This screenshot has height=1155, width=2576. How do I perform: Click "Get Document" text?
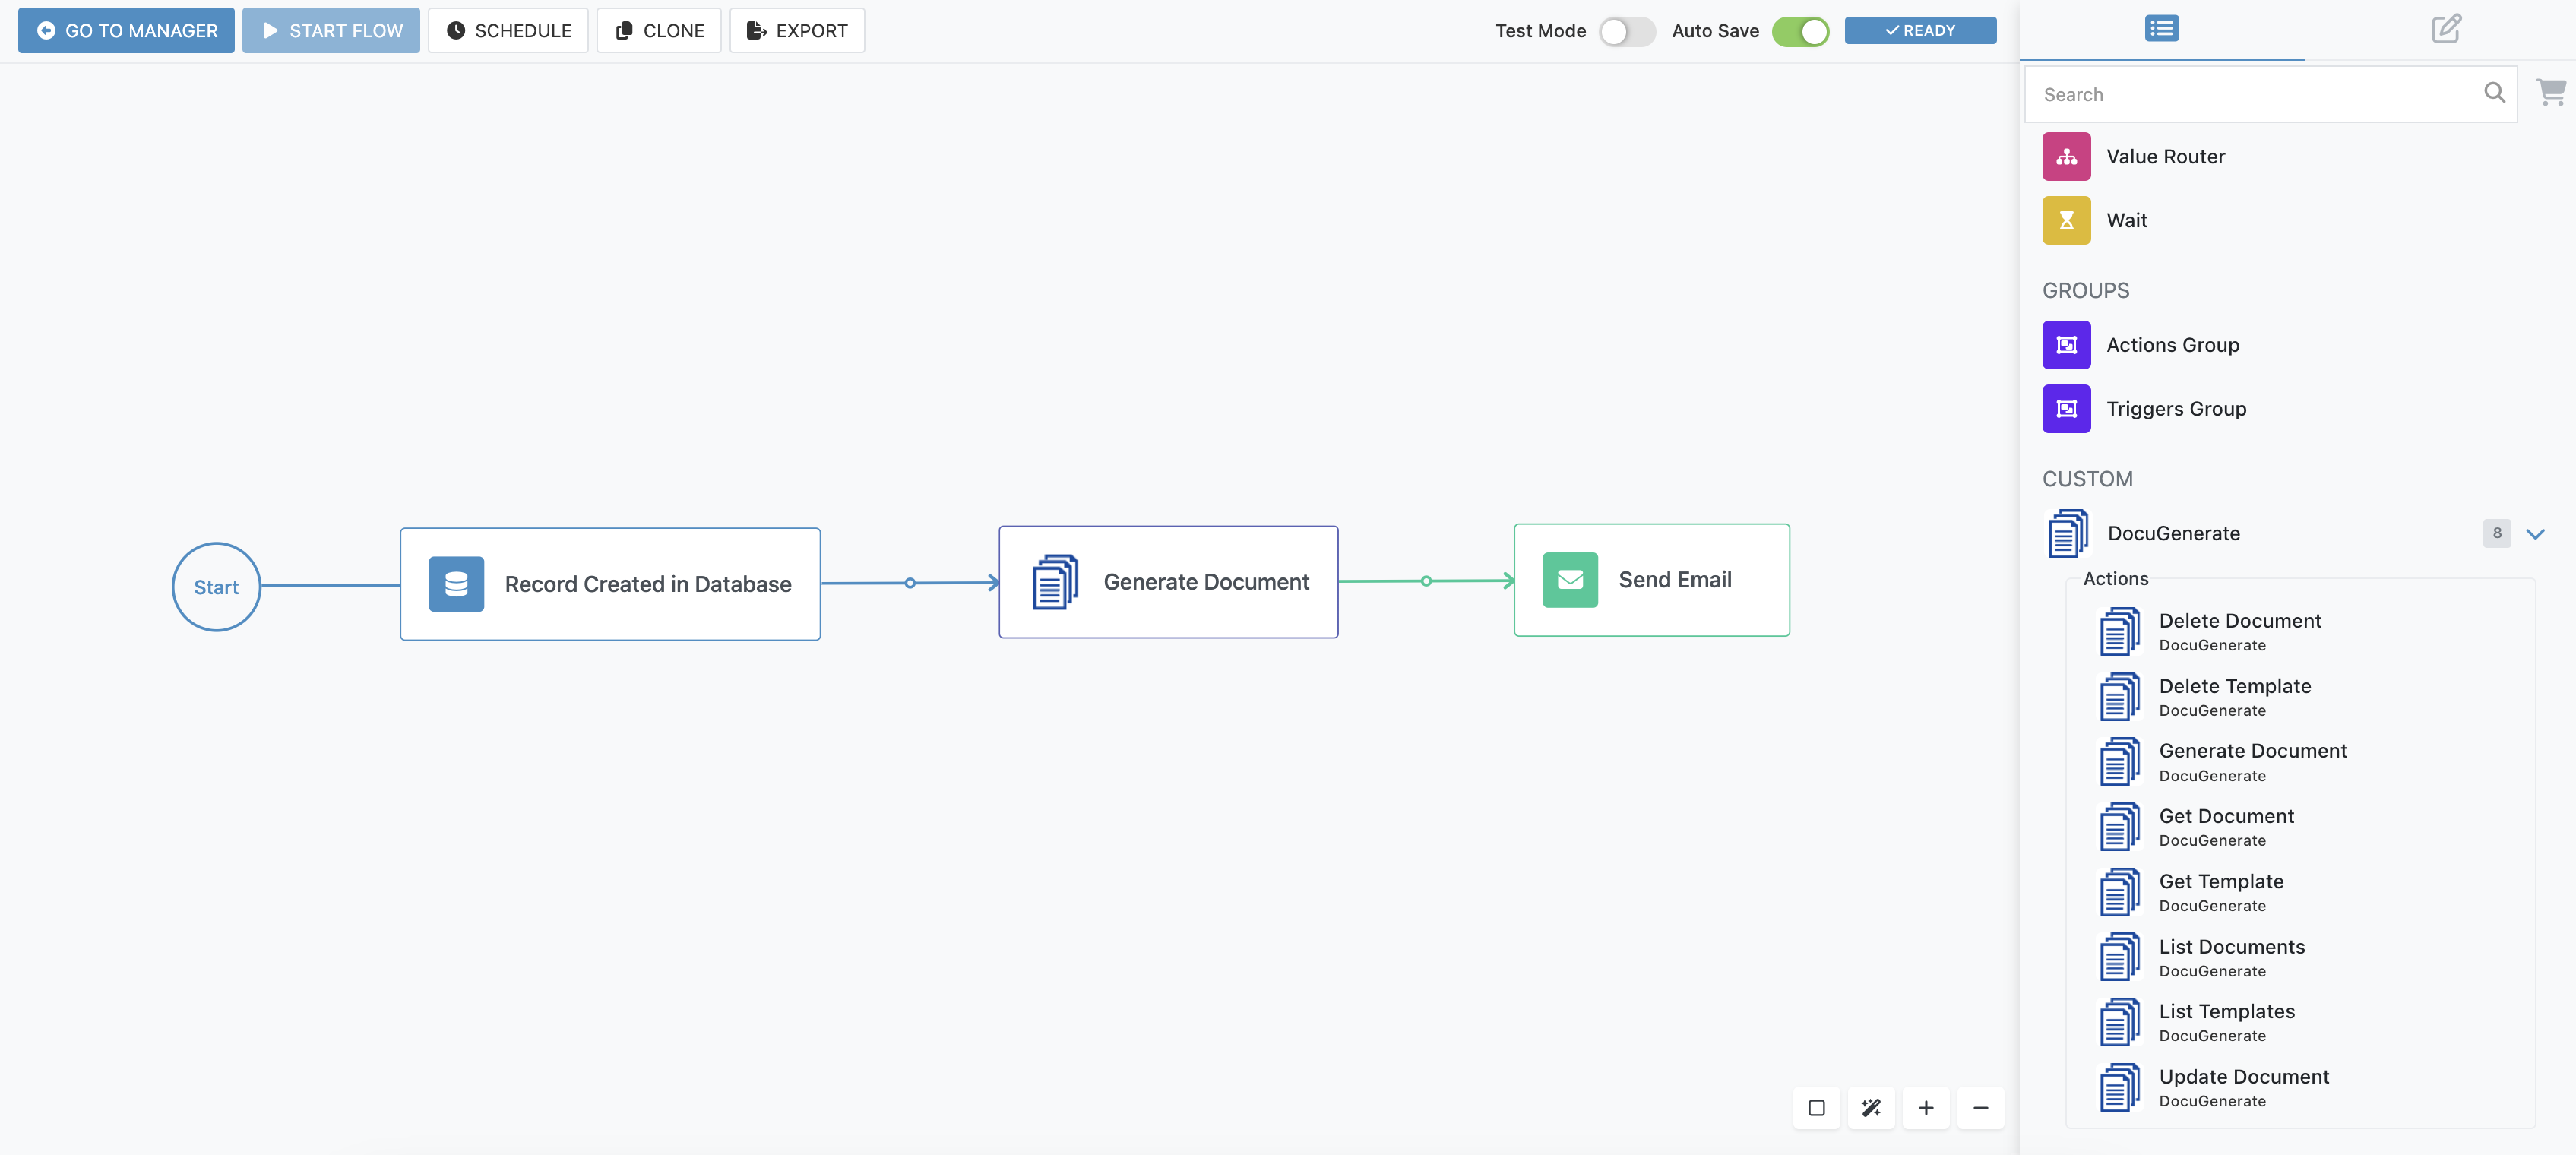[x=2226, y=816]
